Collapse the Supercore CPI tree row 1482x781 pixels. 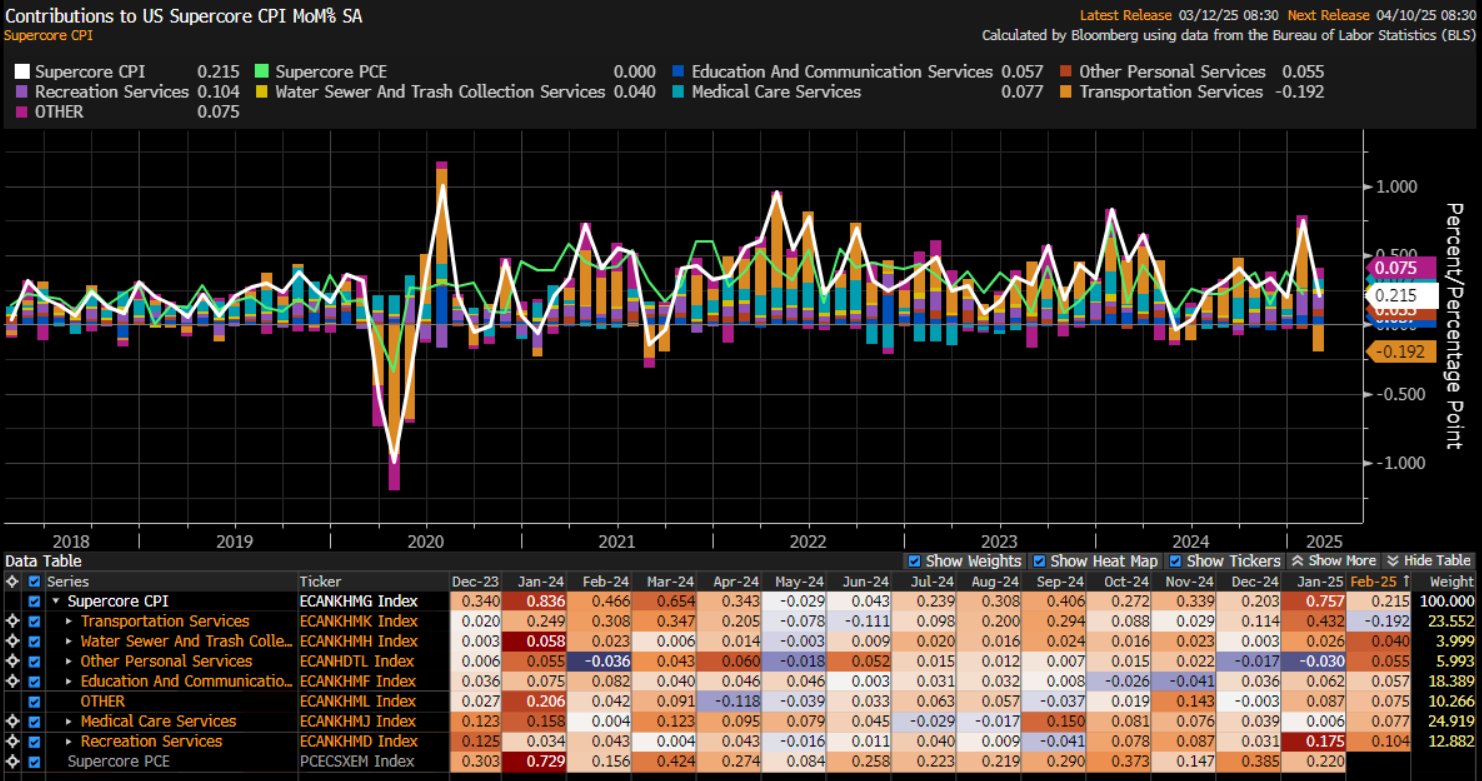(x=56, y=601)
